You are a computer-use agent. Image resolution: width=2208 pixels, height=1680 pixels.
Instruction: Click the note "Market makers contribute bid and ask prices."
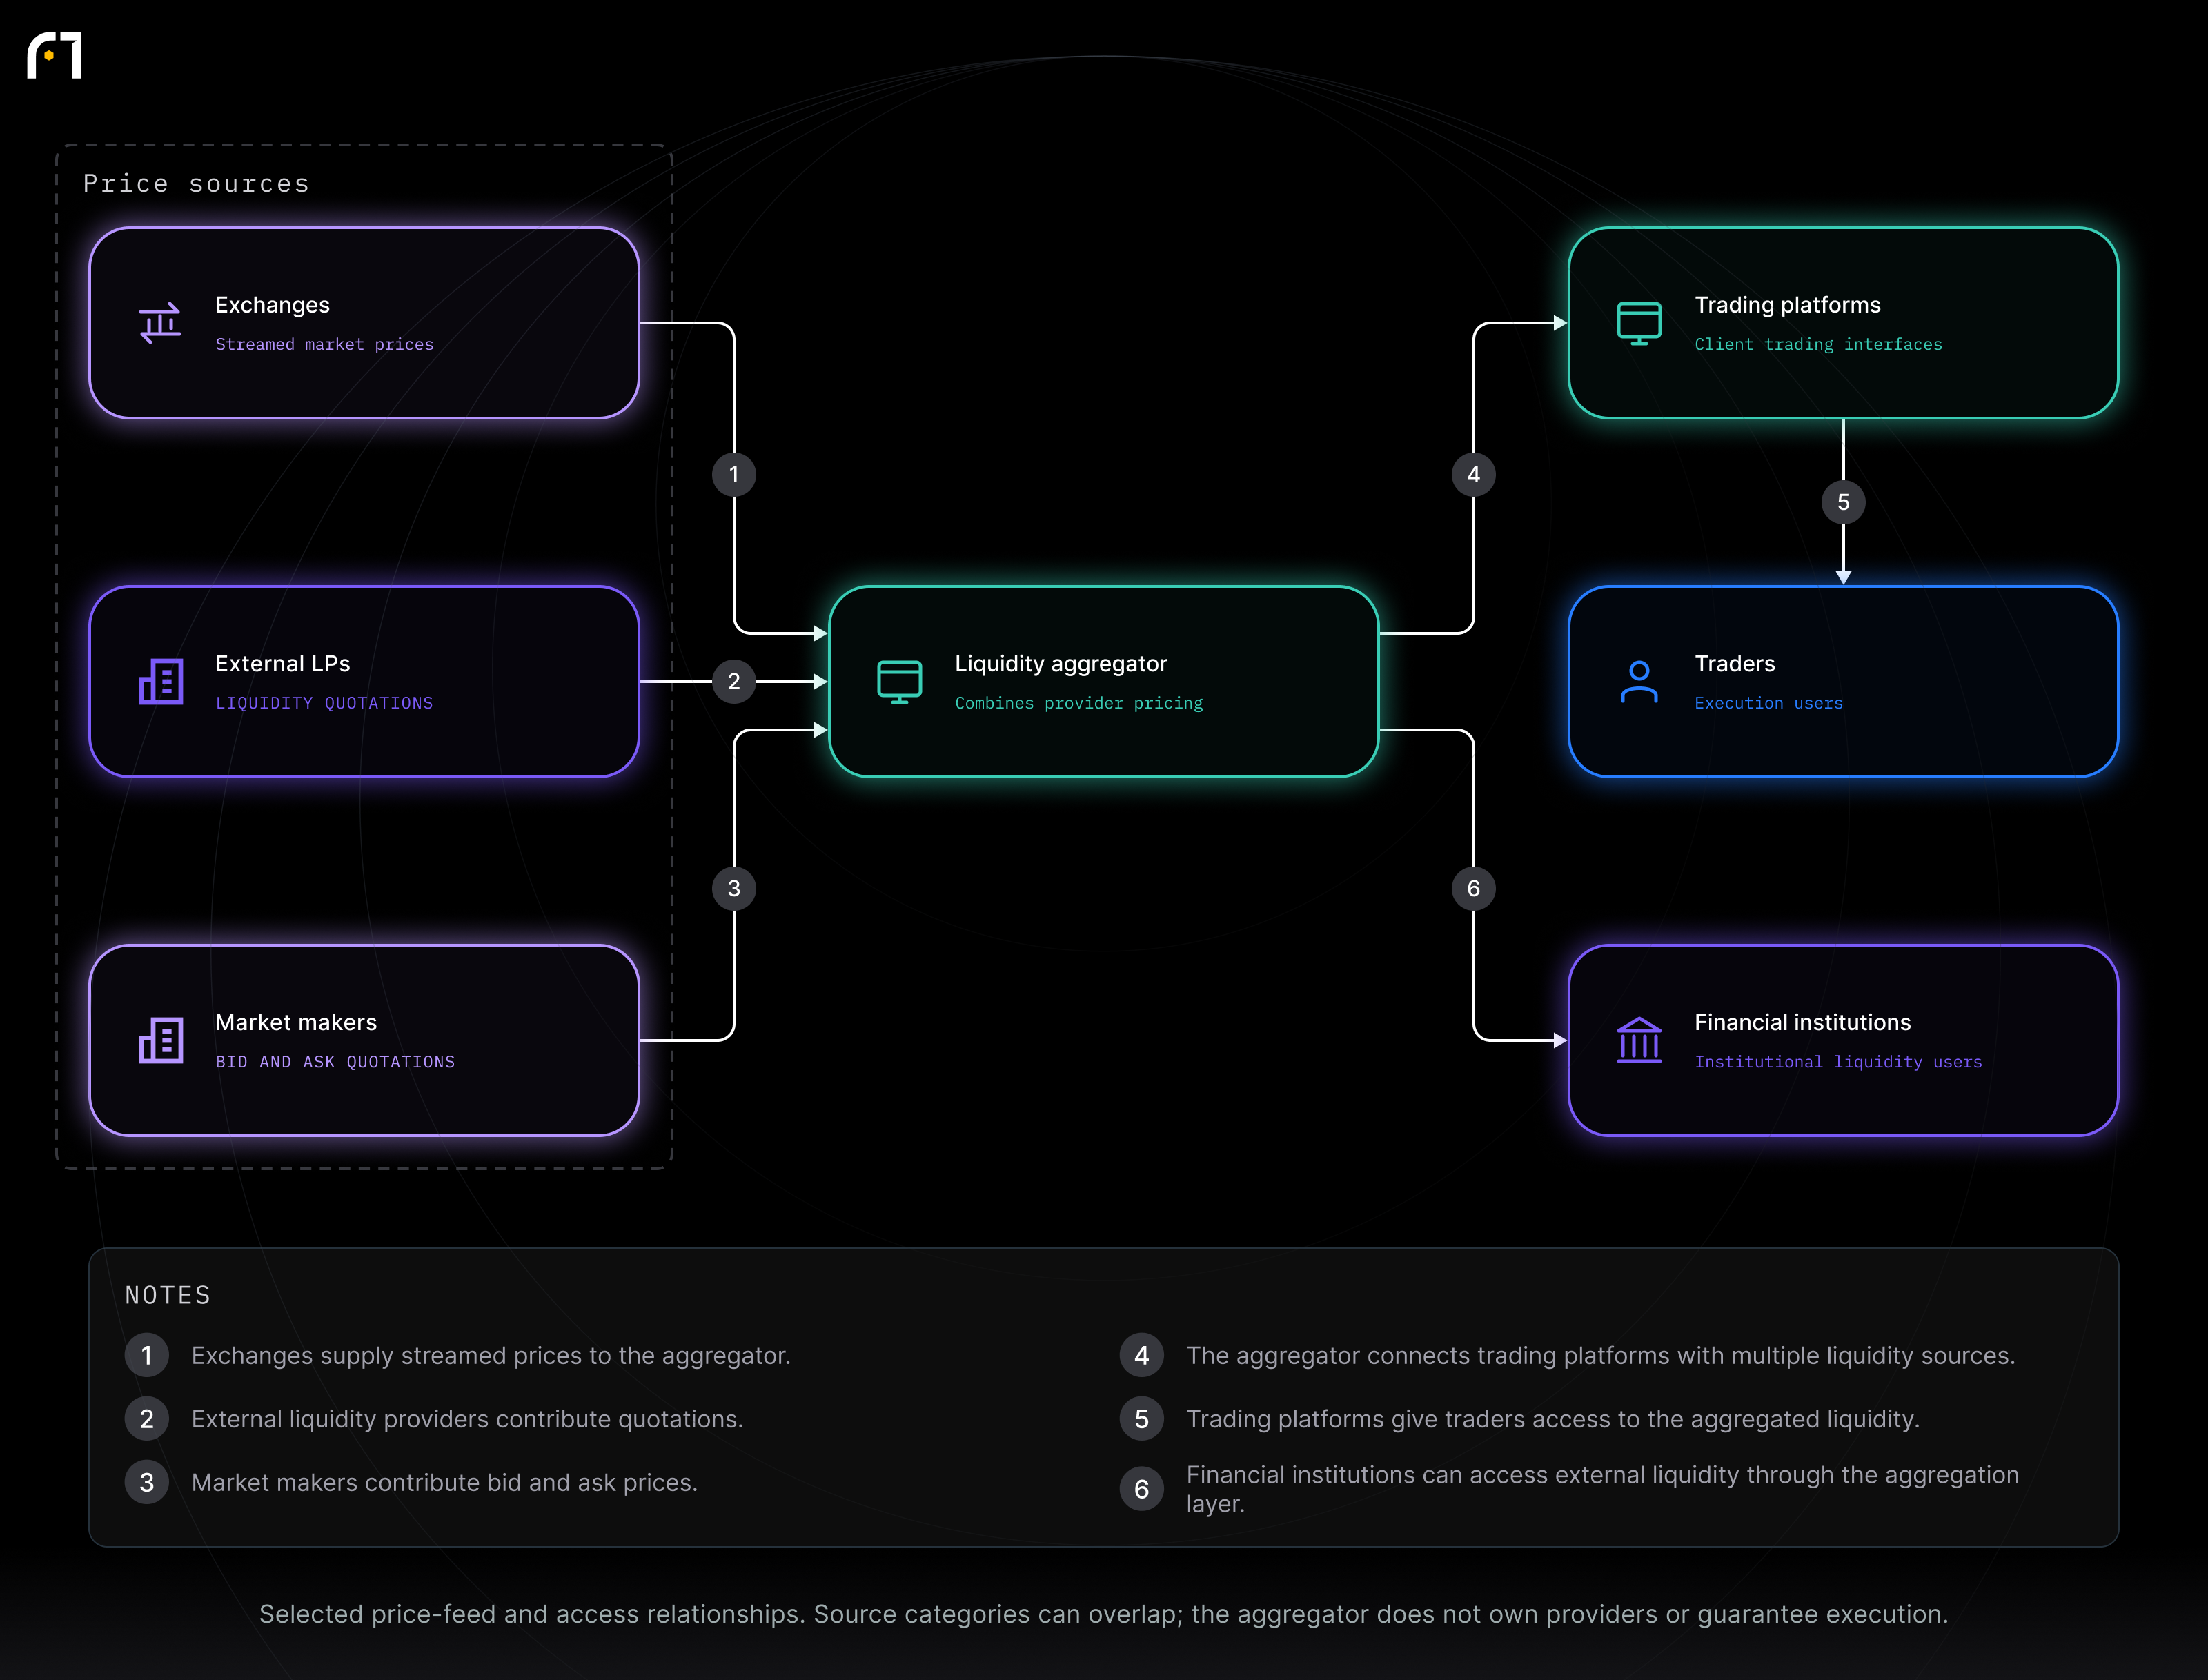click(x=444, y=1482)
